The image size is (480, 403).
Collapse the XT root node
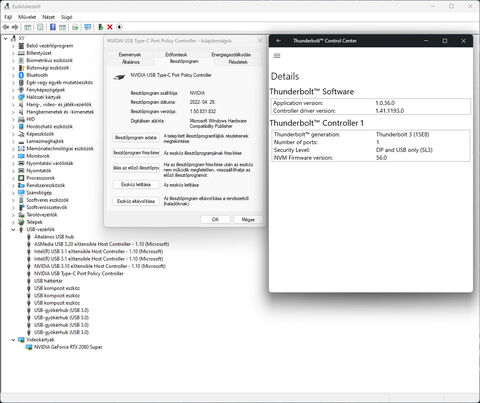point(5,39)
